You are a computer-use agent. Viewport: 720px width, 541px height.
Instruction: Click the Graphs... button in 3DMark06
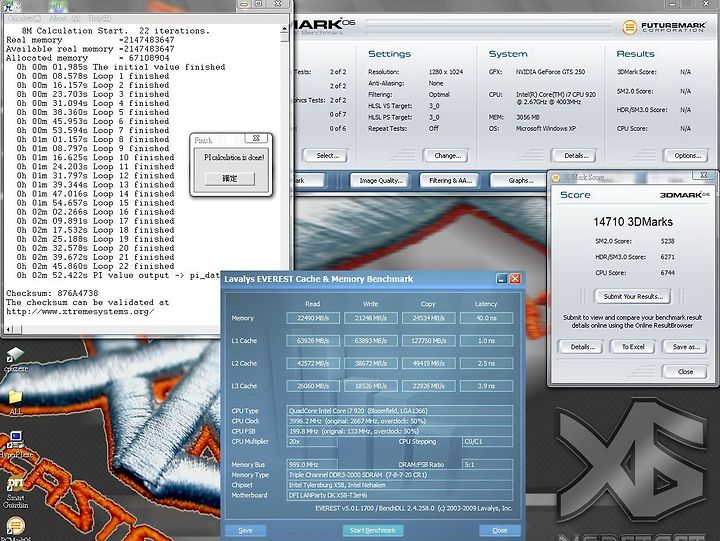pyautogui.click(x=521, y=180)
